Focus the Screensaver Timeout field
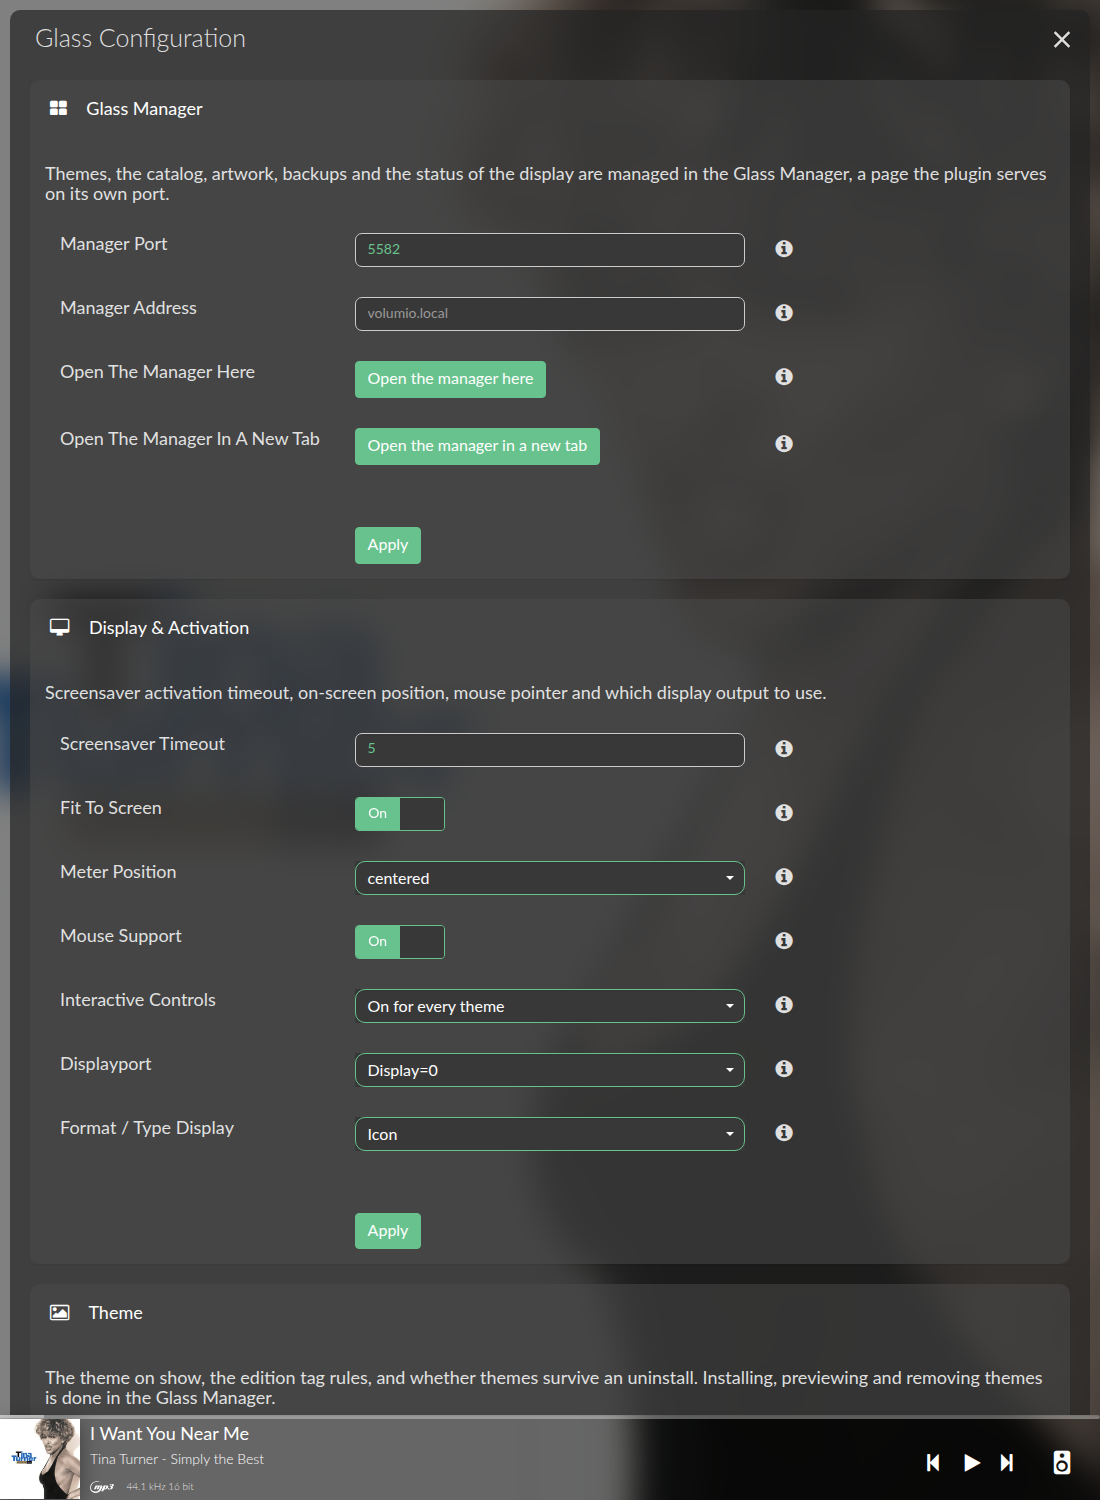Viewport: 1100px width, 1500px height. pyautogui.click(x=550, y=750)
